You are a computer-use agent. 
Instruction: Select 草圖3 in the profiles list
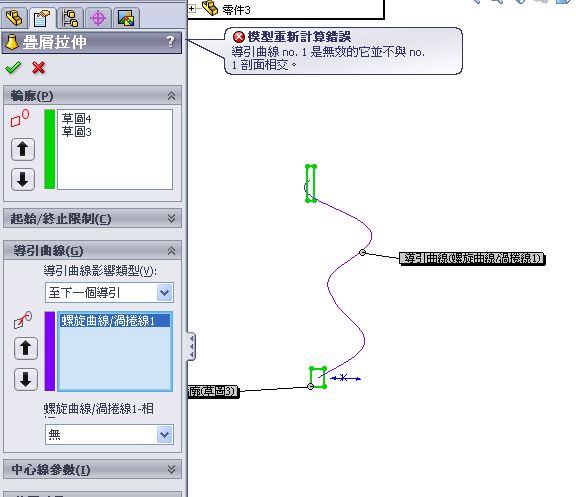coord(76,131)
